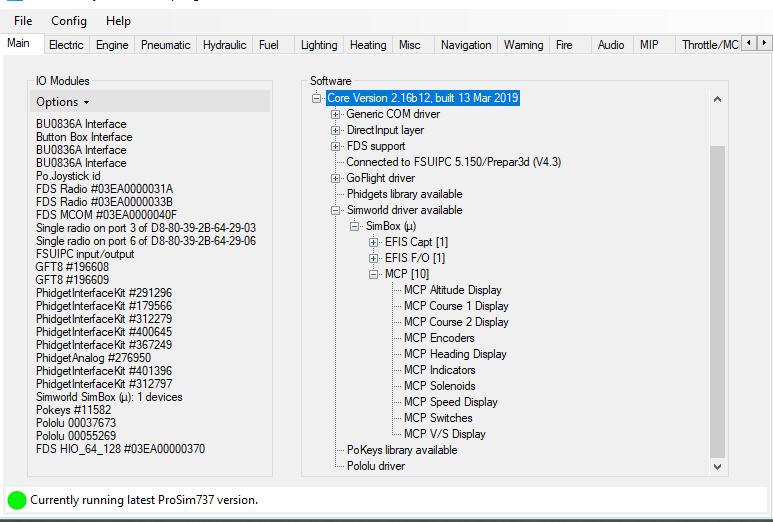The image size is (773, 522).
Task: Switch to the Lighting tab
Action: [x=319, y=45]
